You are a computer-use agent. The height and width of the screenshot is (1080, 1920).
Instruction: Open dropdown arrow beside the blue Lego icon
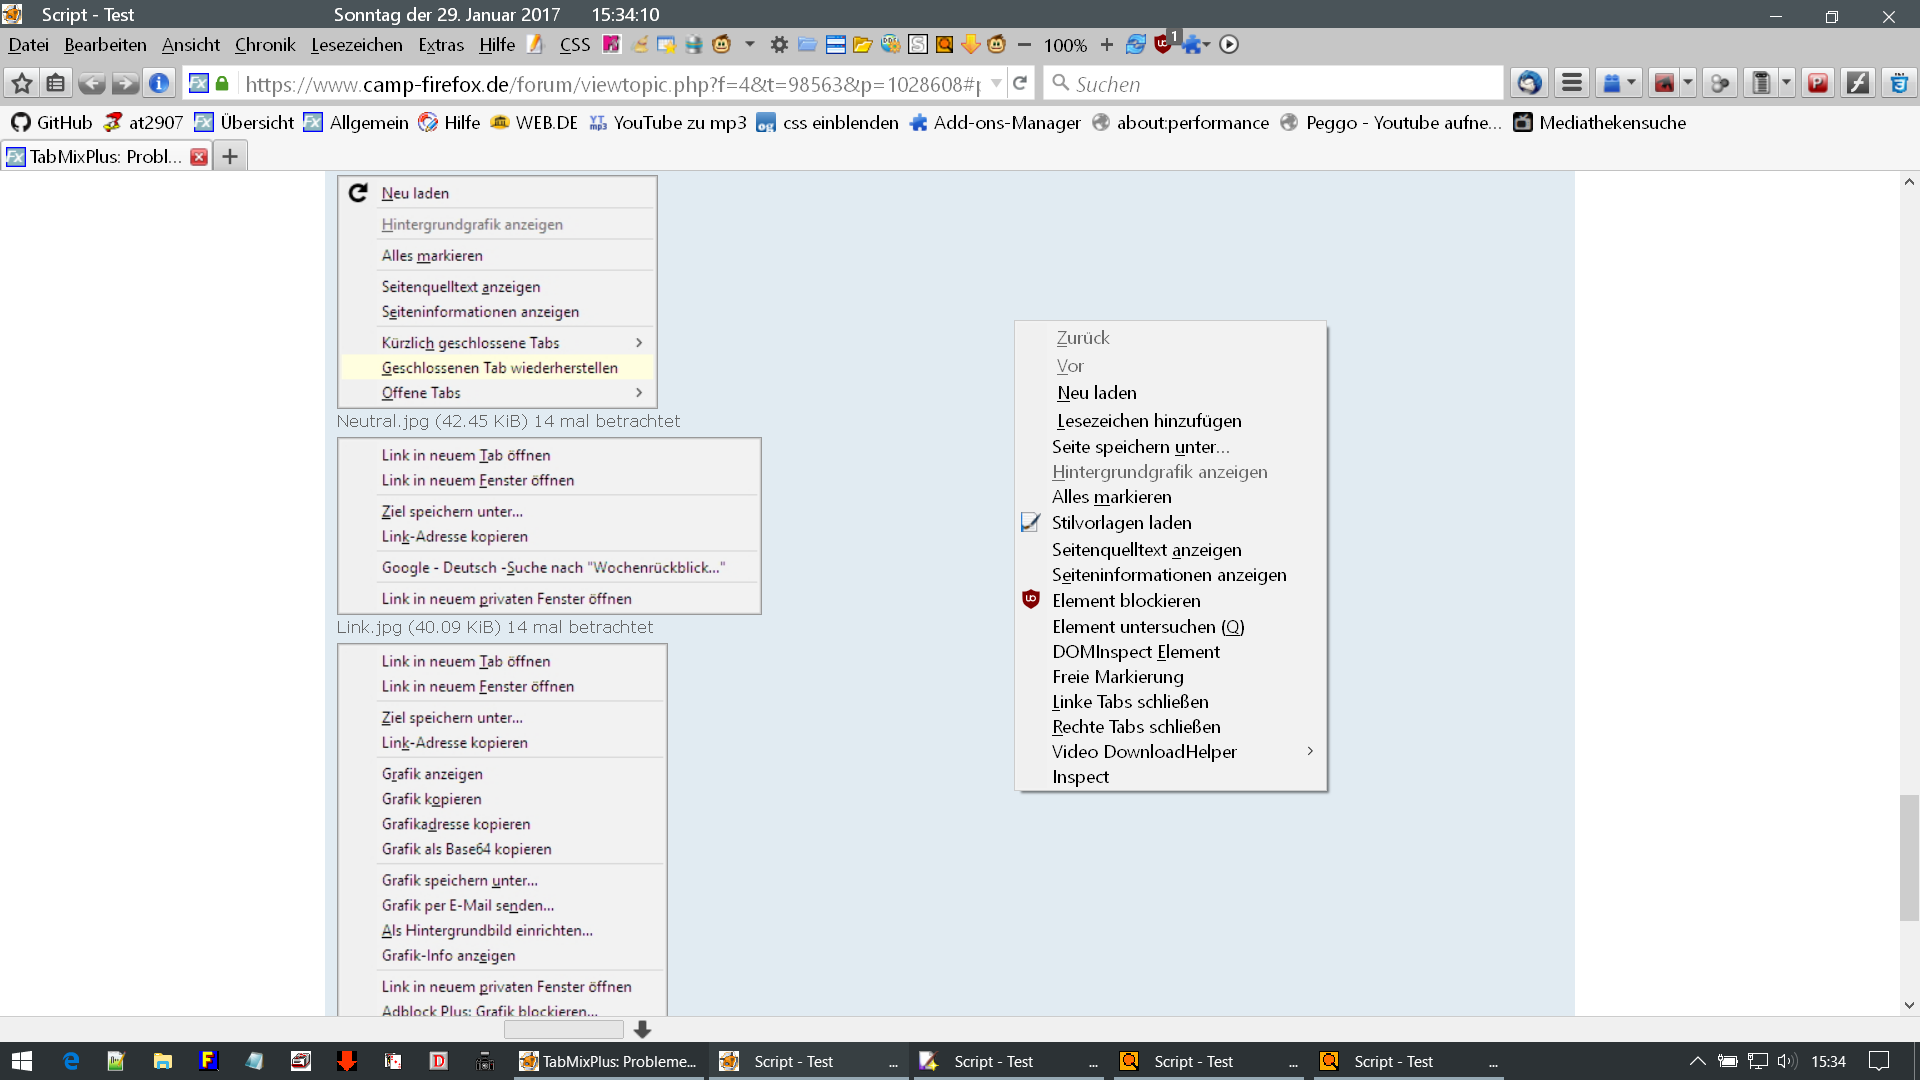coord(1632,83)
